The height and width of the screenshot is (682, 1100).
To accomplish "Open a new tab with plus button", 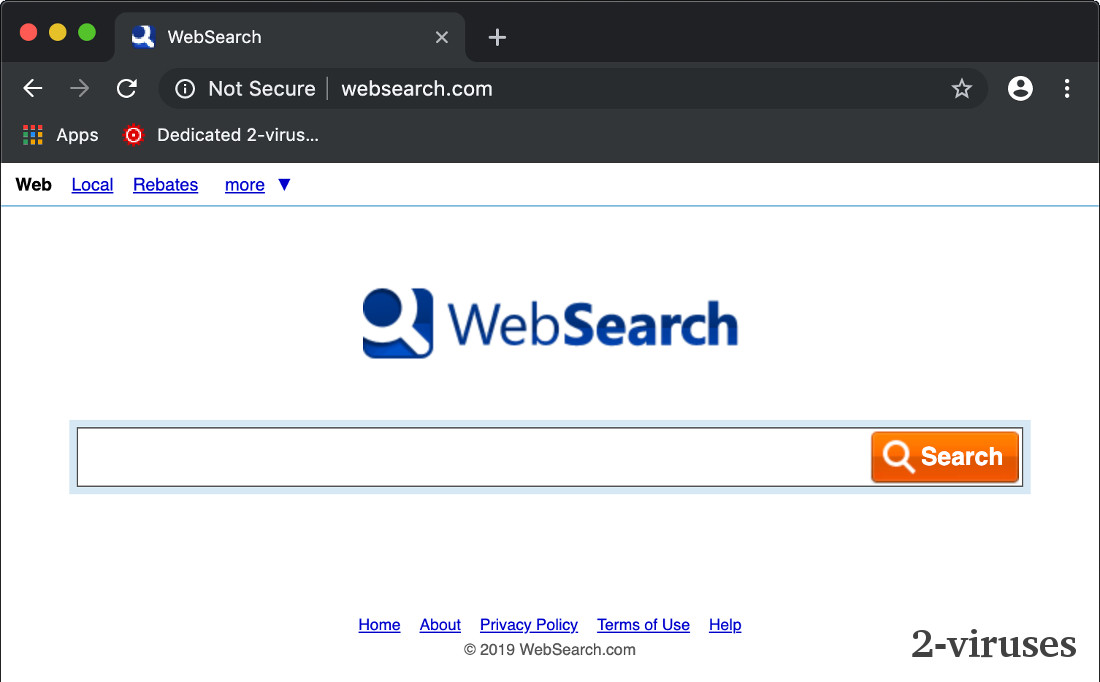I will [497, 37].
